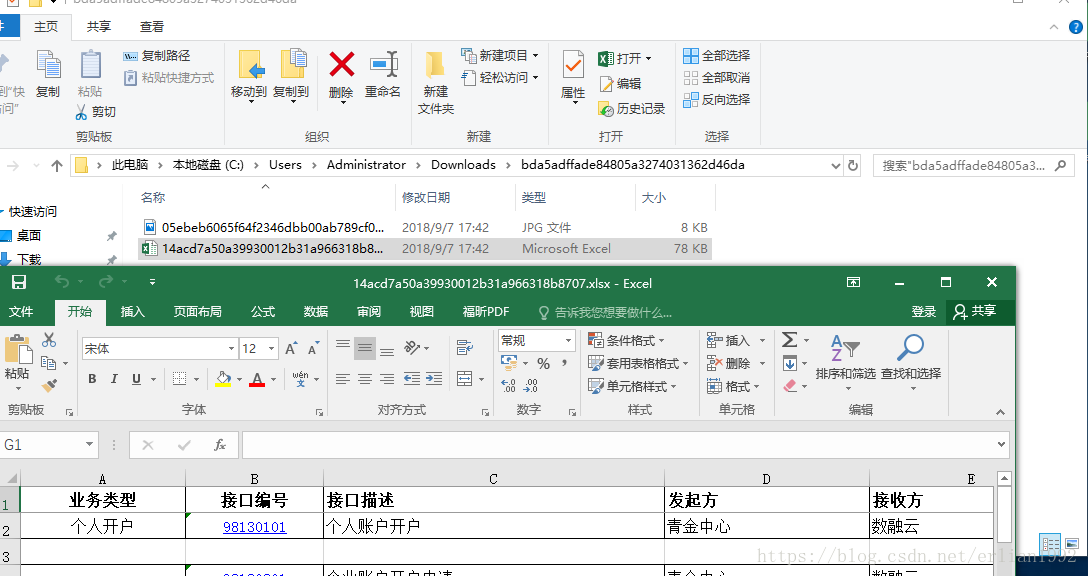Toggle Bold formatting in Excel

(x=92, y=379)
